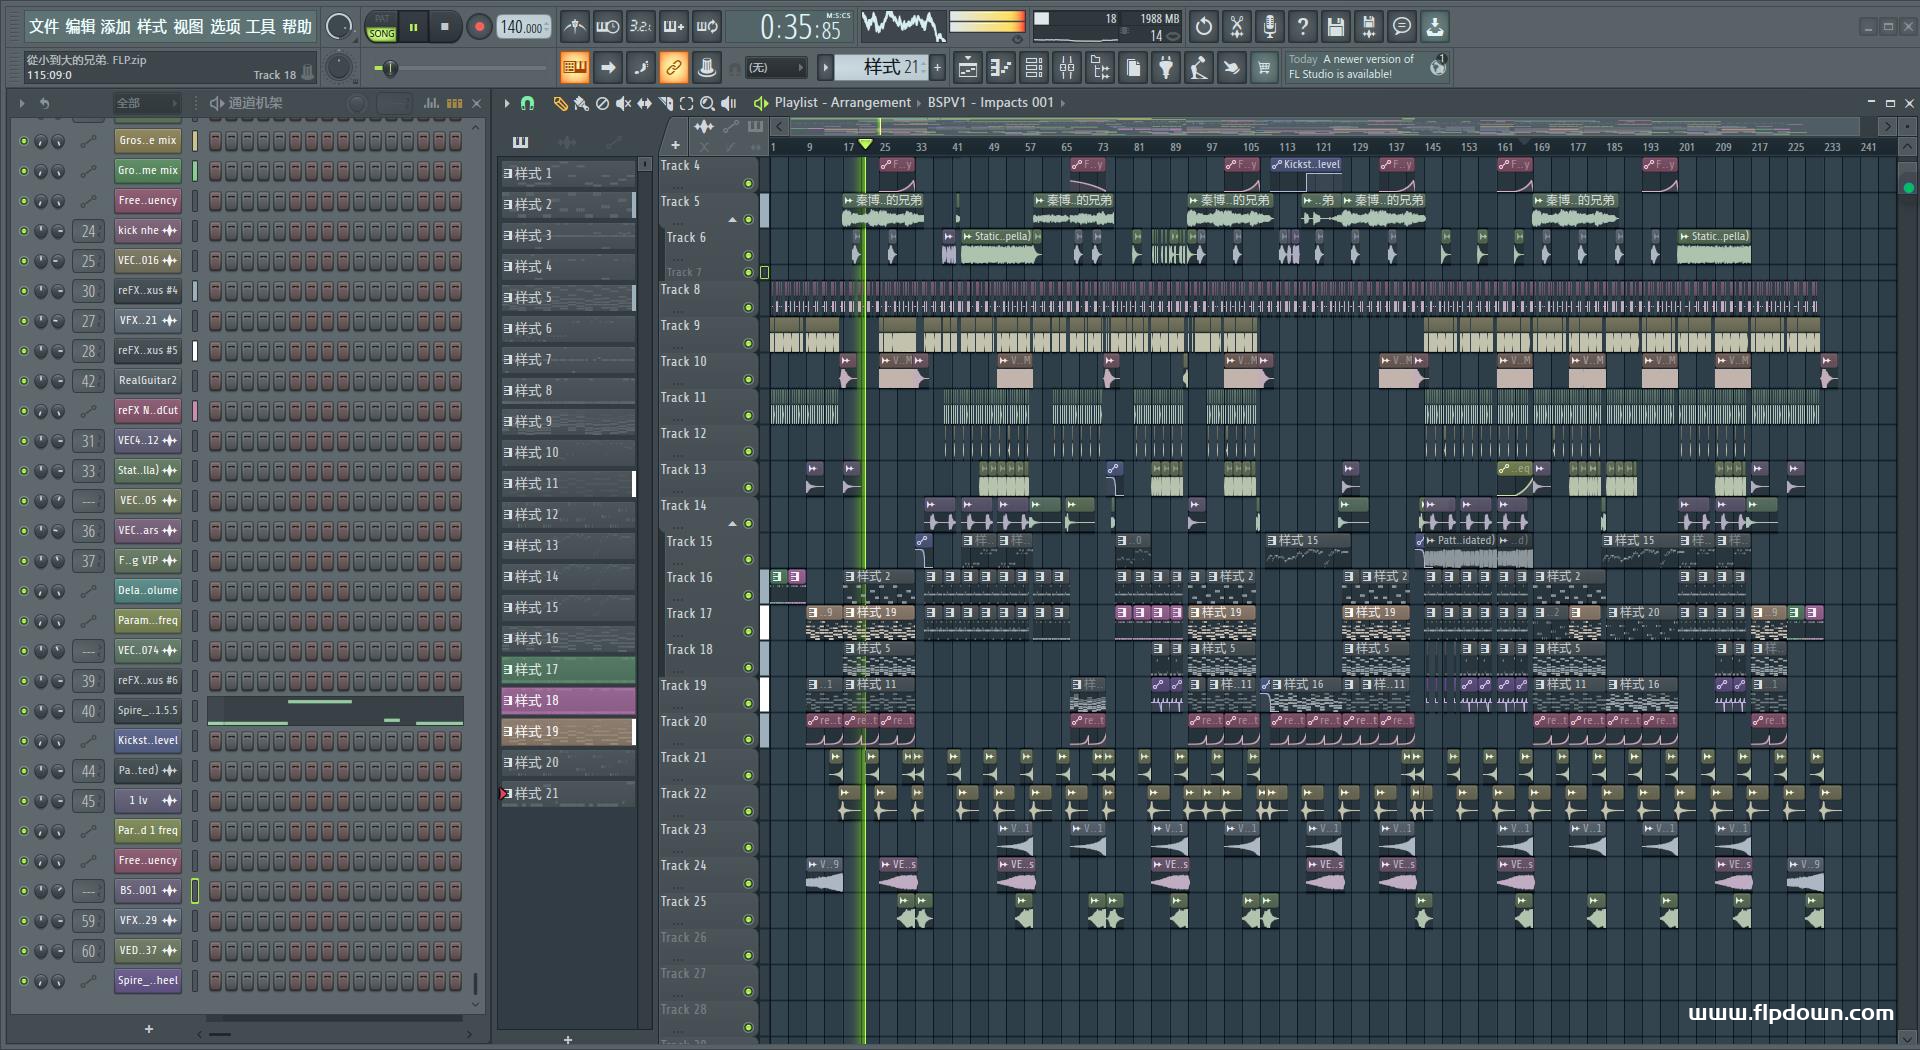Screen dimensions: 1920x1050
Task: Click the microphone one-click recording icon
Action: click(1270, 27)
